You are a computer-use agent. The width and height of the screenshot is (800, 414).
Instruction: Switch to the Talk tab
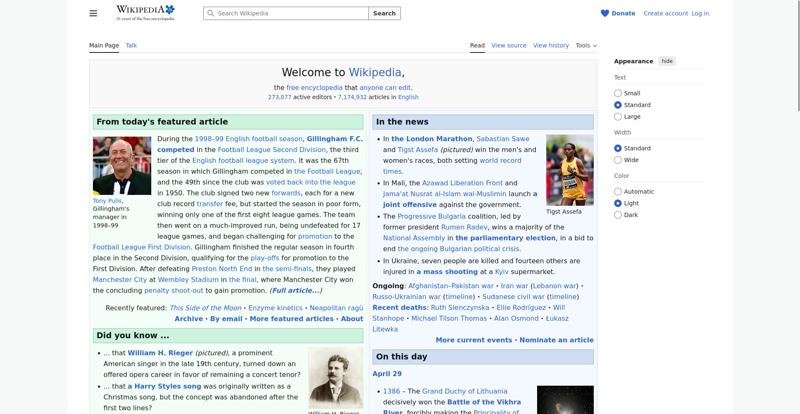[131, 45]
